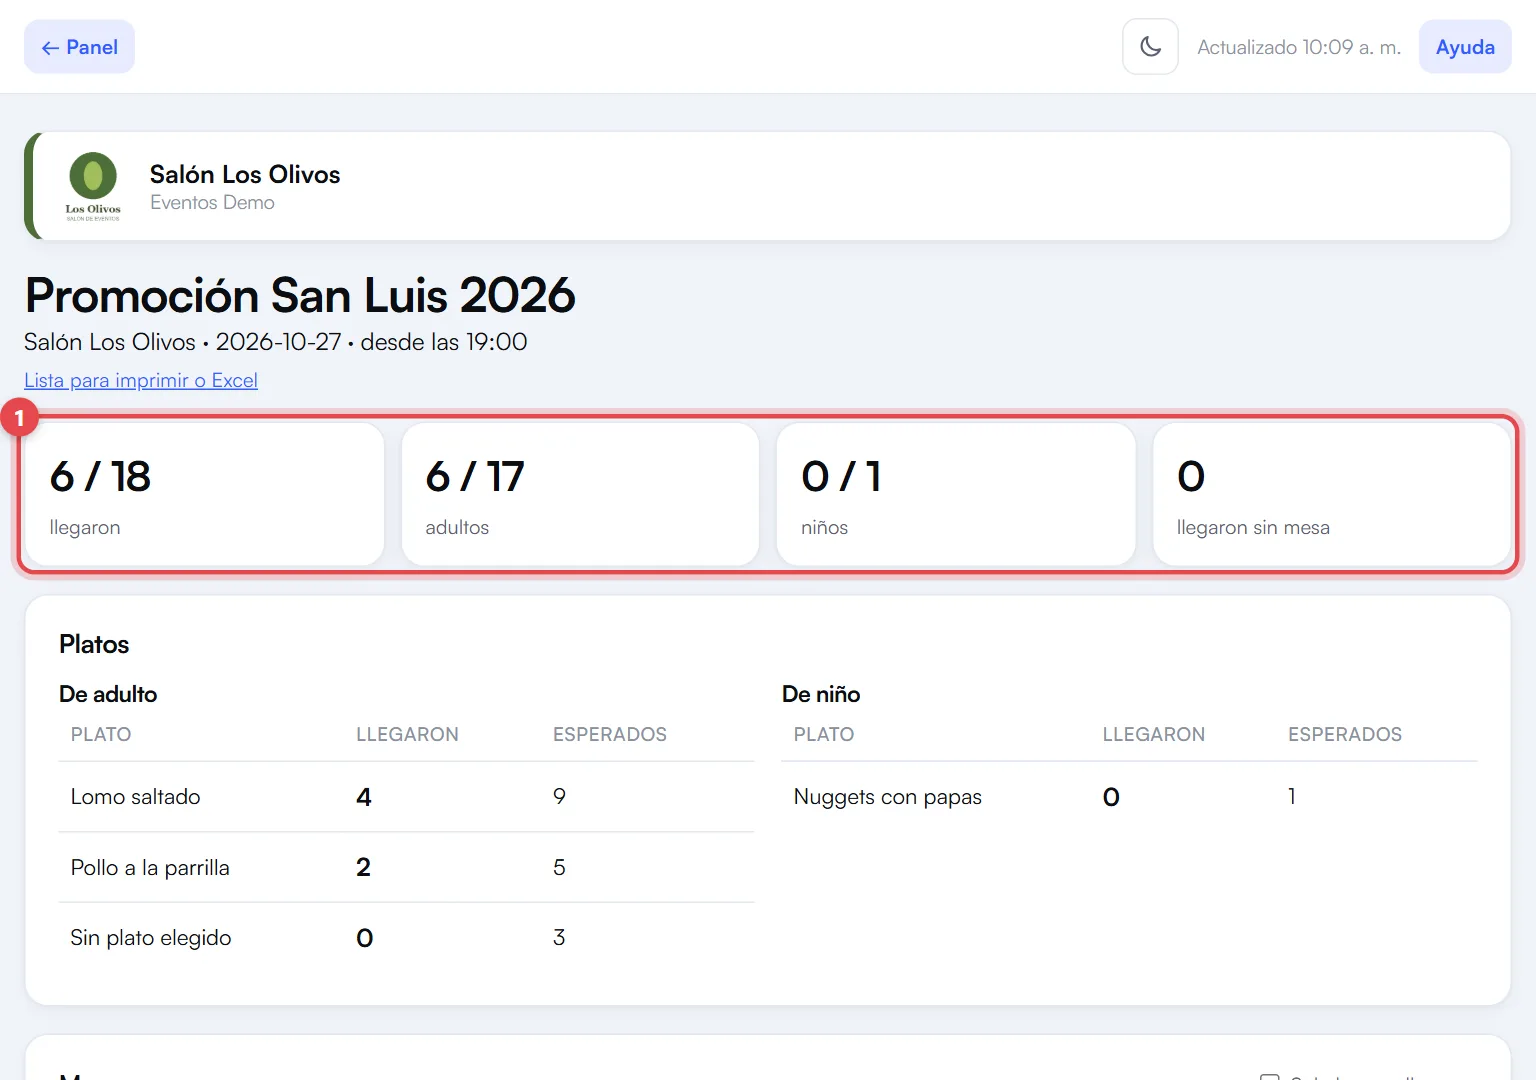Image resolution: width=1536 pixels, height=1080 pixels.
Task: Click PLATO header in De adulto table
Action: [101, 734]
